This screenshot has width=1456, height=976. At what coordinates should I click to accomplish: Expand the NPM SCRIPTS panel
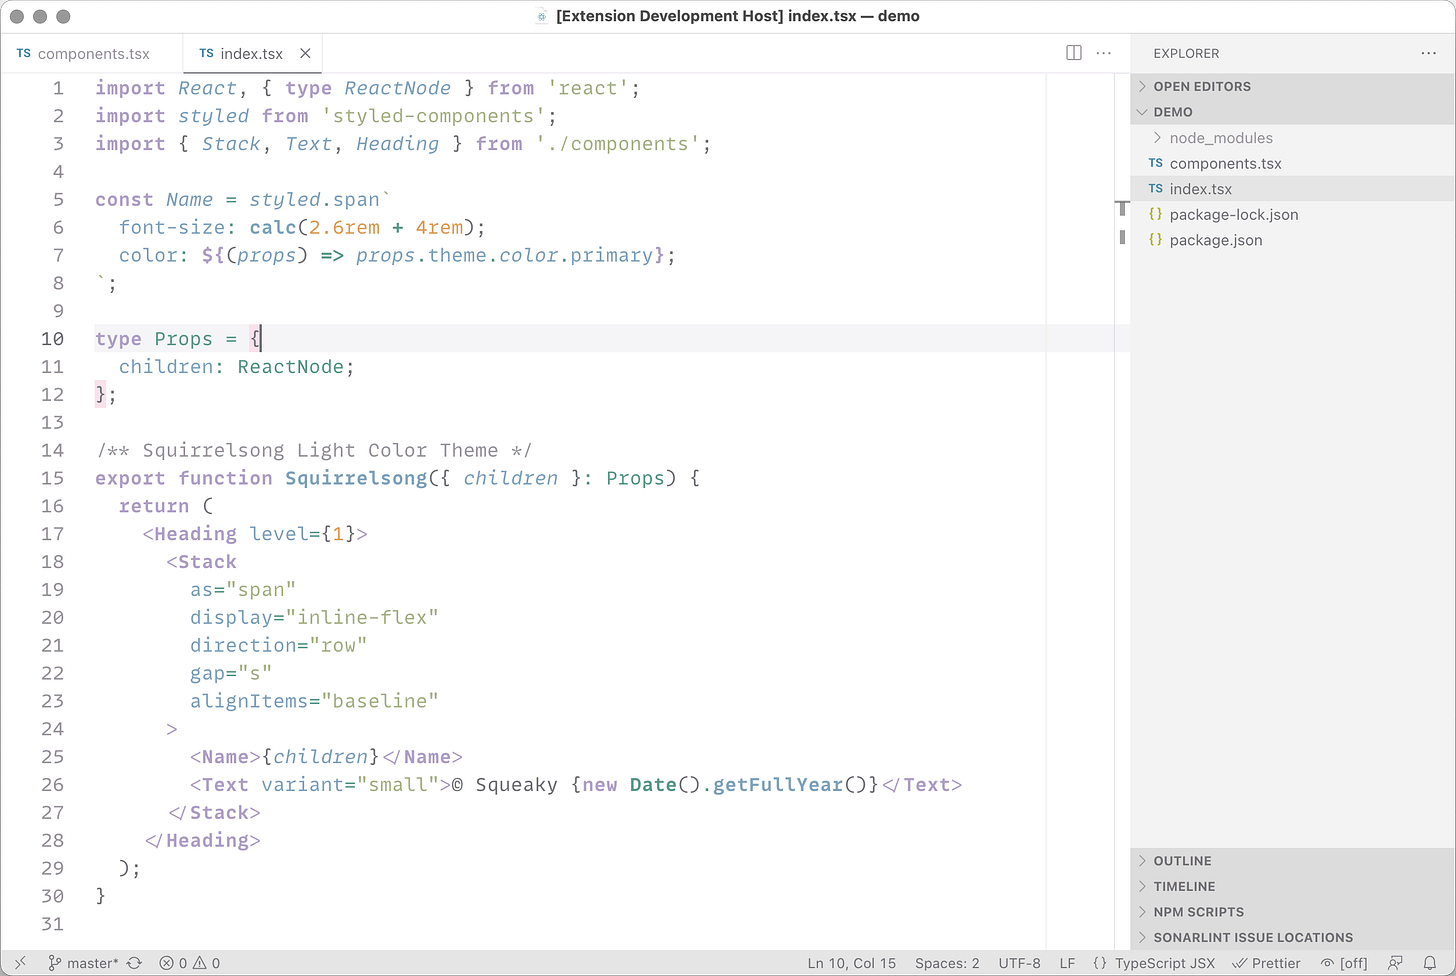pyautogui.click(x=1293, y=912)
